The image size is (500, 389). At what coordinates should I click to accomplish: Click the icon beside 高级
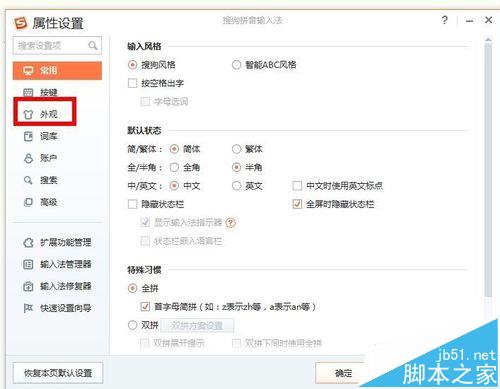point(28,202)
